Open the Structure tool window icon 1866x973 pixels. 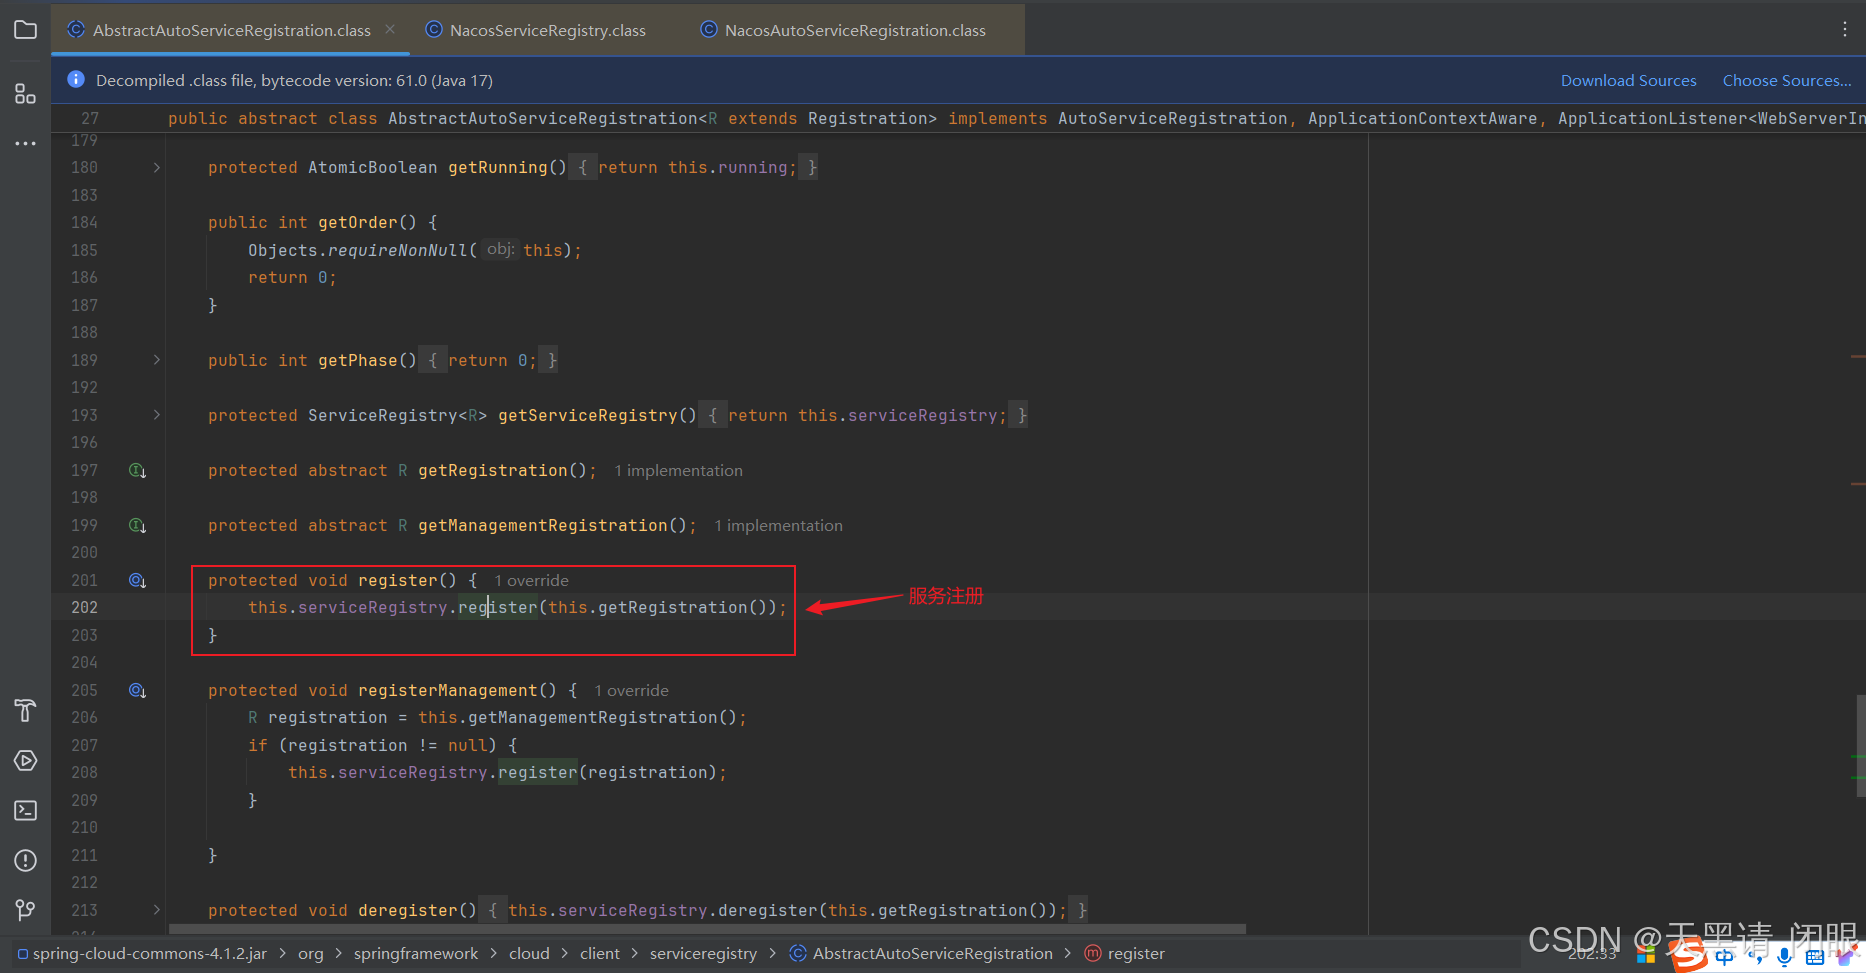(x=25, y=94)
